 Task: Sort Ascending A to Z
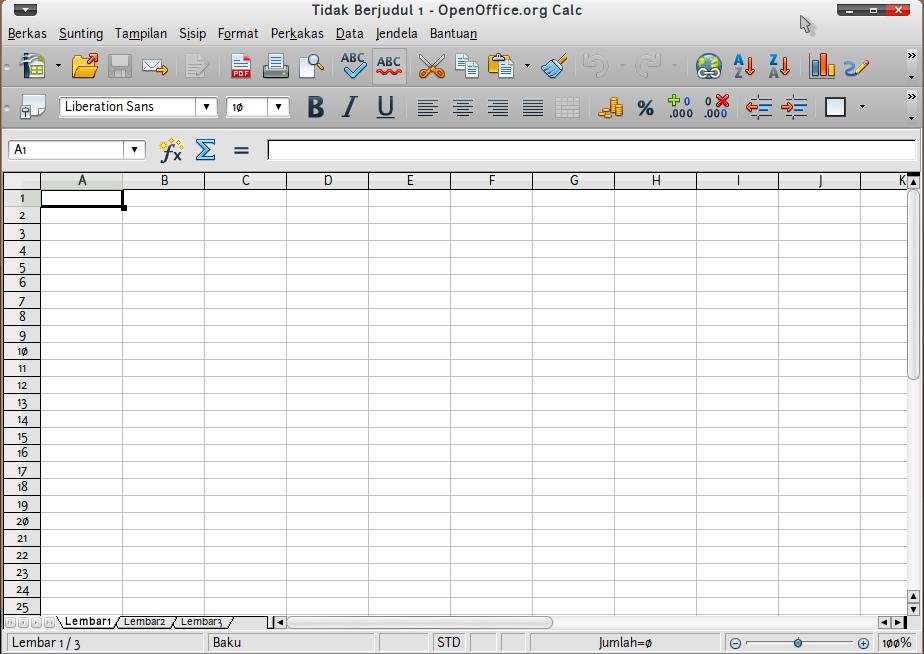tap(744, 66)
